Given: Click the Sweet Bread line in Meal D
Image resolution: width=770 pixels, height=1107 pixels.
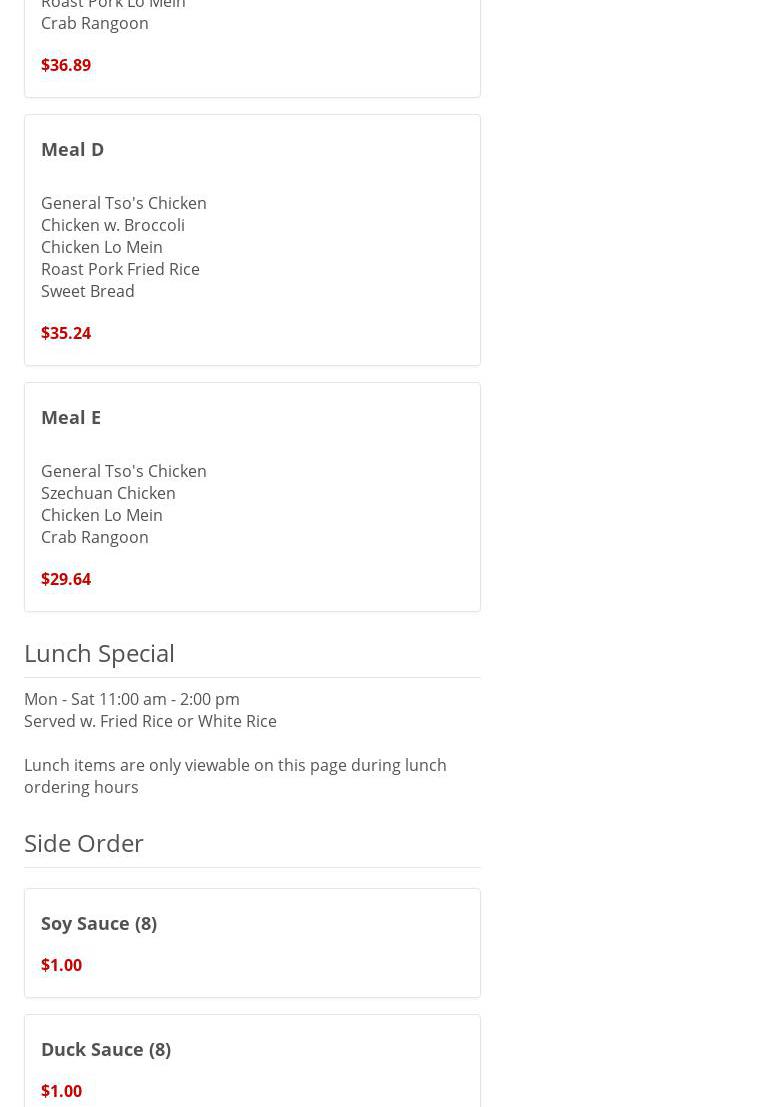Looking at the screenshot, I should click(88, 291).
